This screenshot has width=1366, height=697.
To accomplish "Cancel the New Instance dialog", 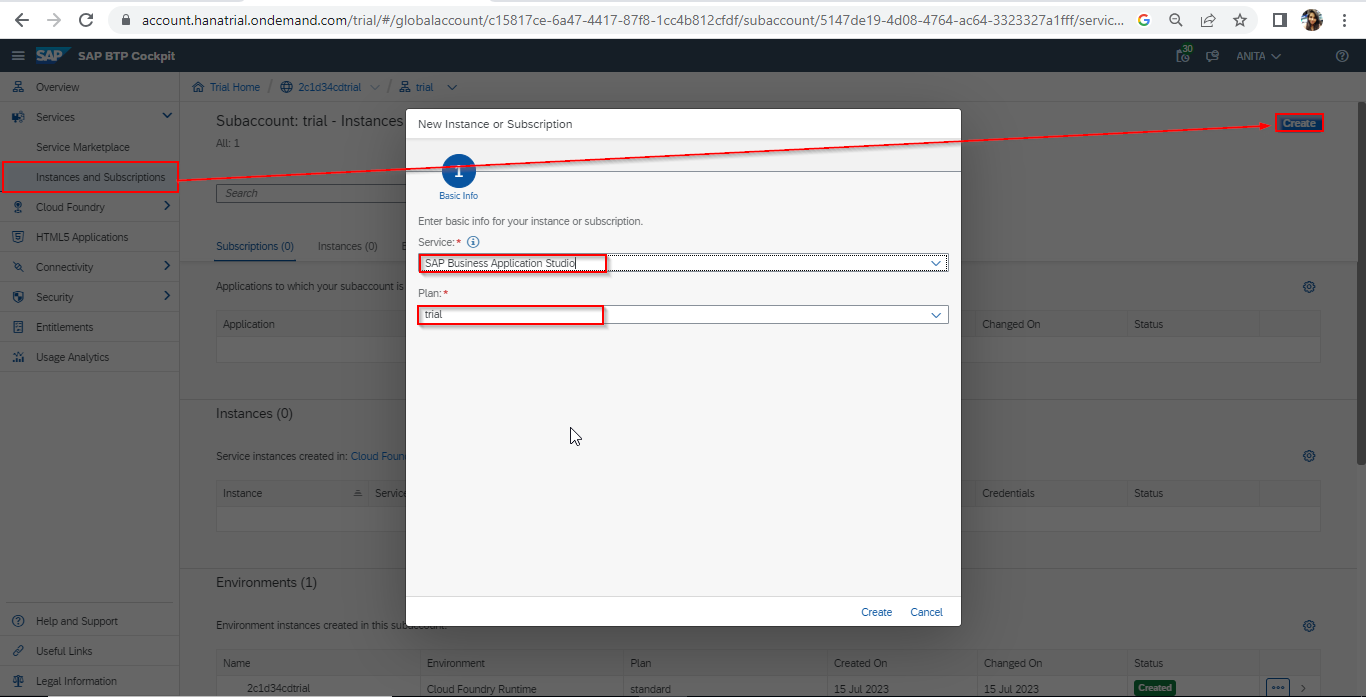I will coord(926,612).
